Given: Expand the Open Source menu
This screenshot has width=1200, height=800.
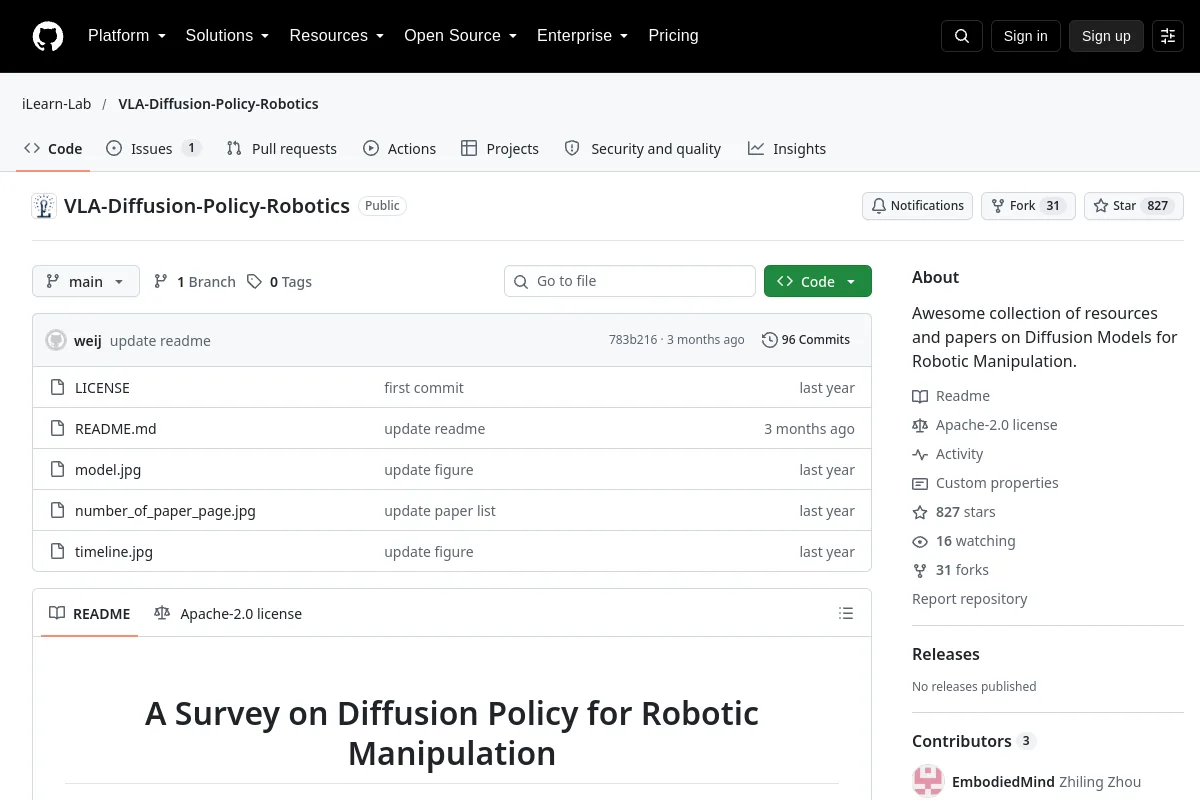Looking at the screenshot, I should [x=460, y=36].
